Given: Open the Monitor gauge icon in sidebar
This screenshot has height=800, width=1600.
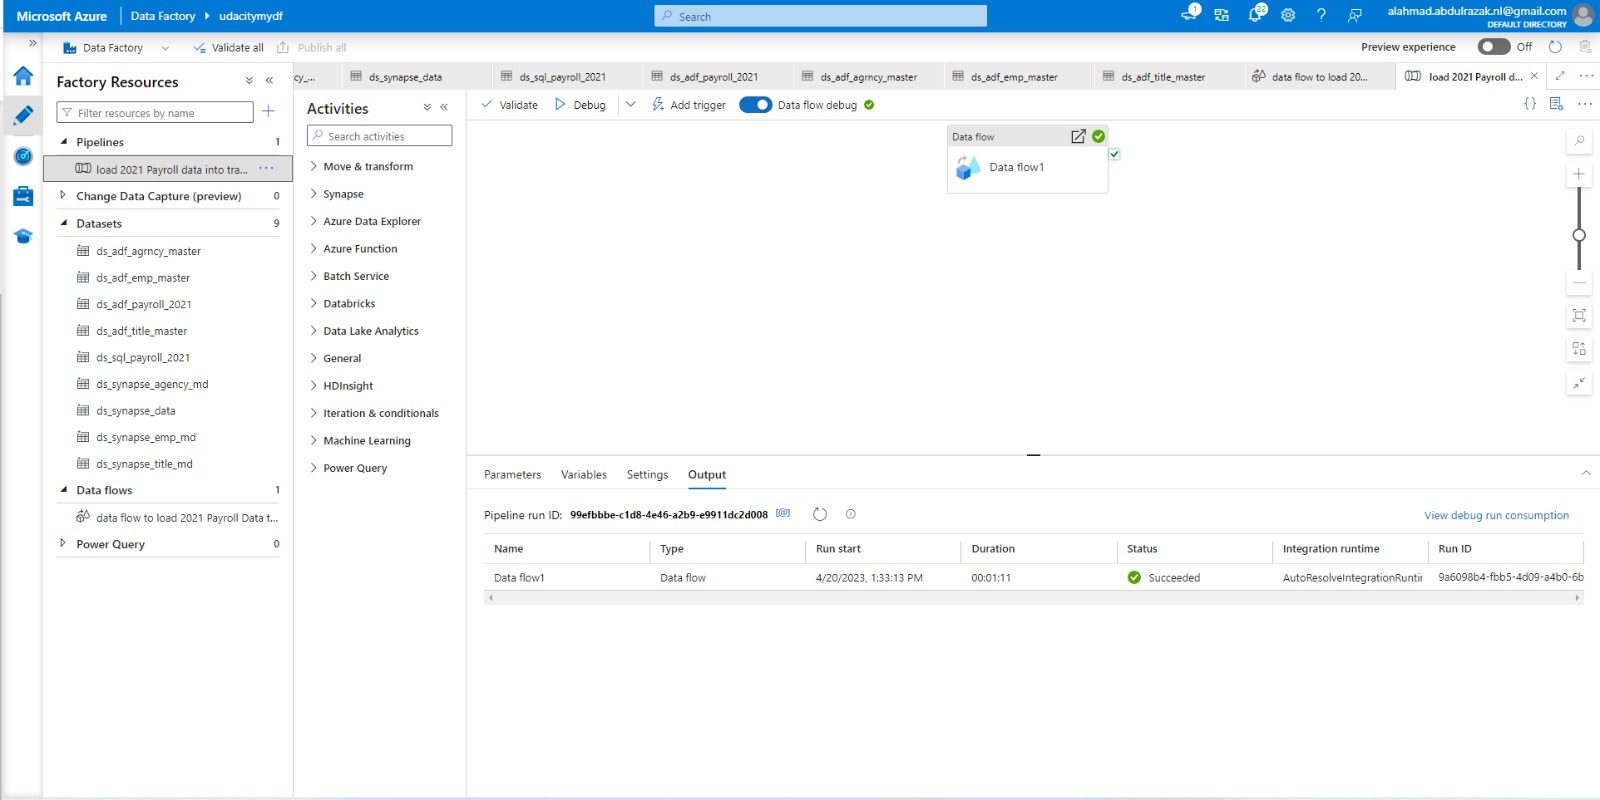Looking at the screenshot, I should [x=23, y=156].
